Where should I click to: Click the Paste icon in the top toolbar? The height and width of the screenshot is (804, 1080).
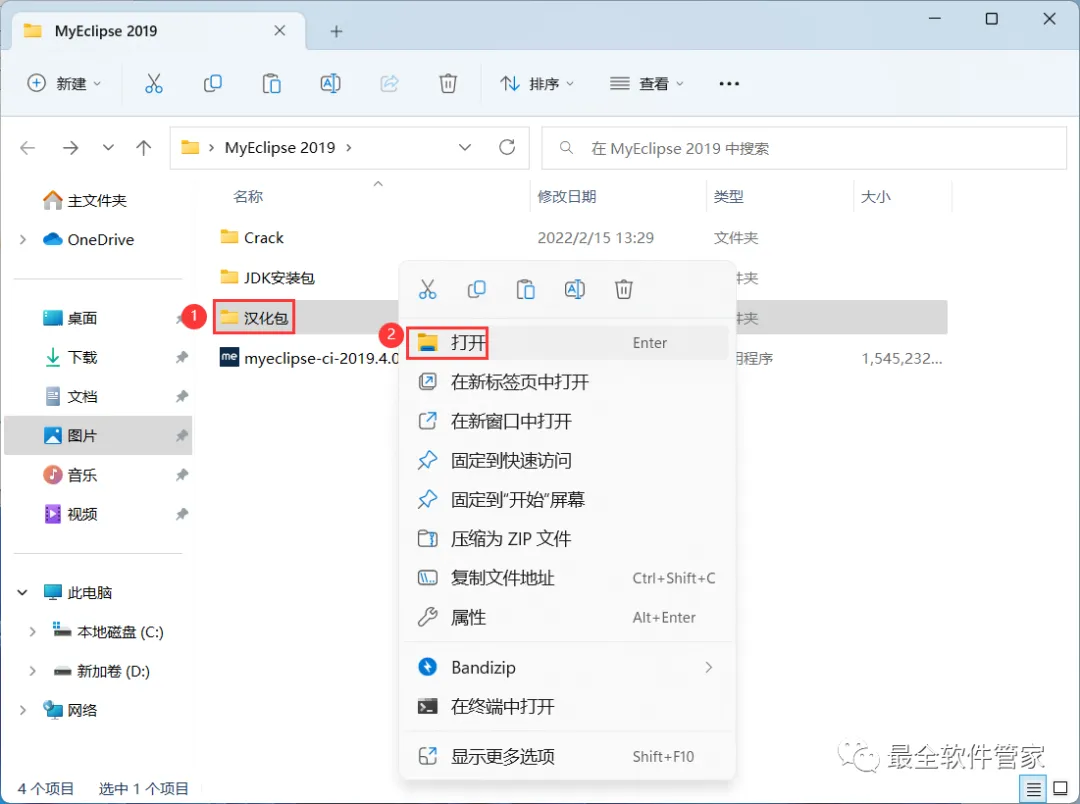271,83
